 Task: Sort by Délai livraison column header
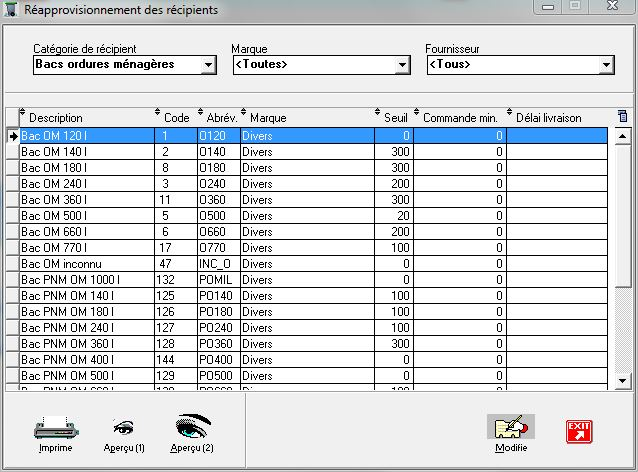coord(548,118)
